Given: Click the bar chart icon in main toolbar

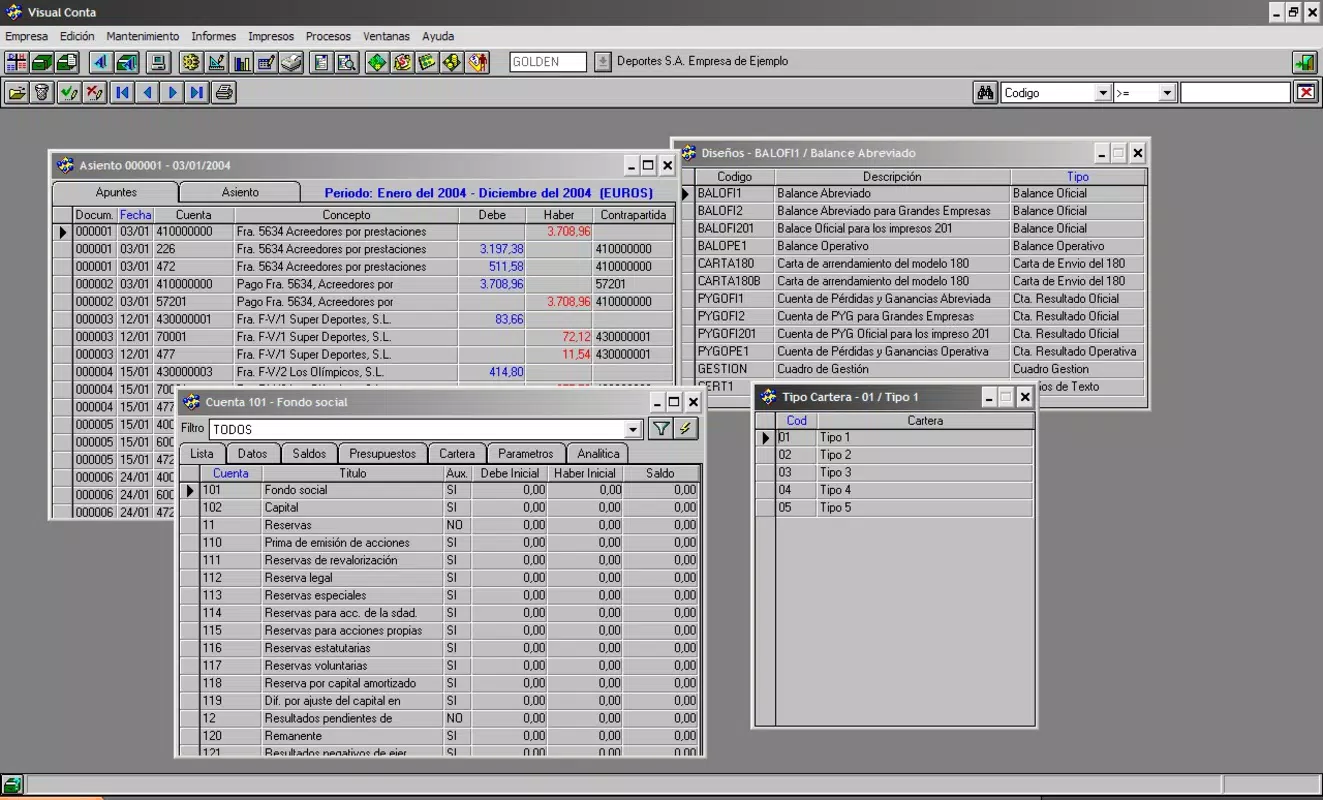Looking at the screenshot, I should 242,62.
